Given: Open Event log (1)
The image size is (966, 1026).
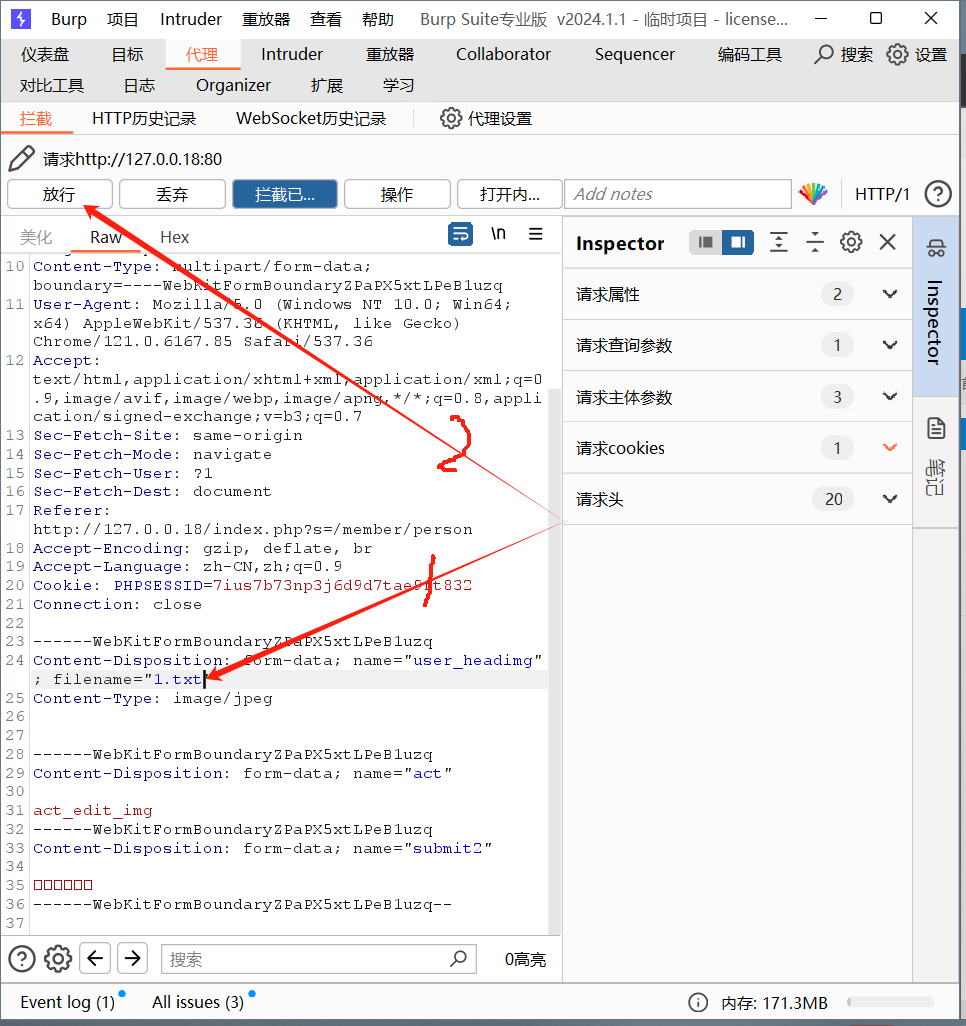Looking at the screenshot, I should (67, 1002).
